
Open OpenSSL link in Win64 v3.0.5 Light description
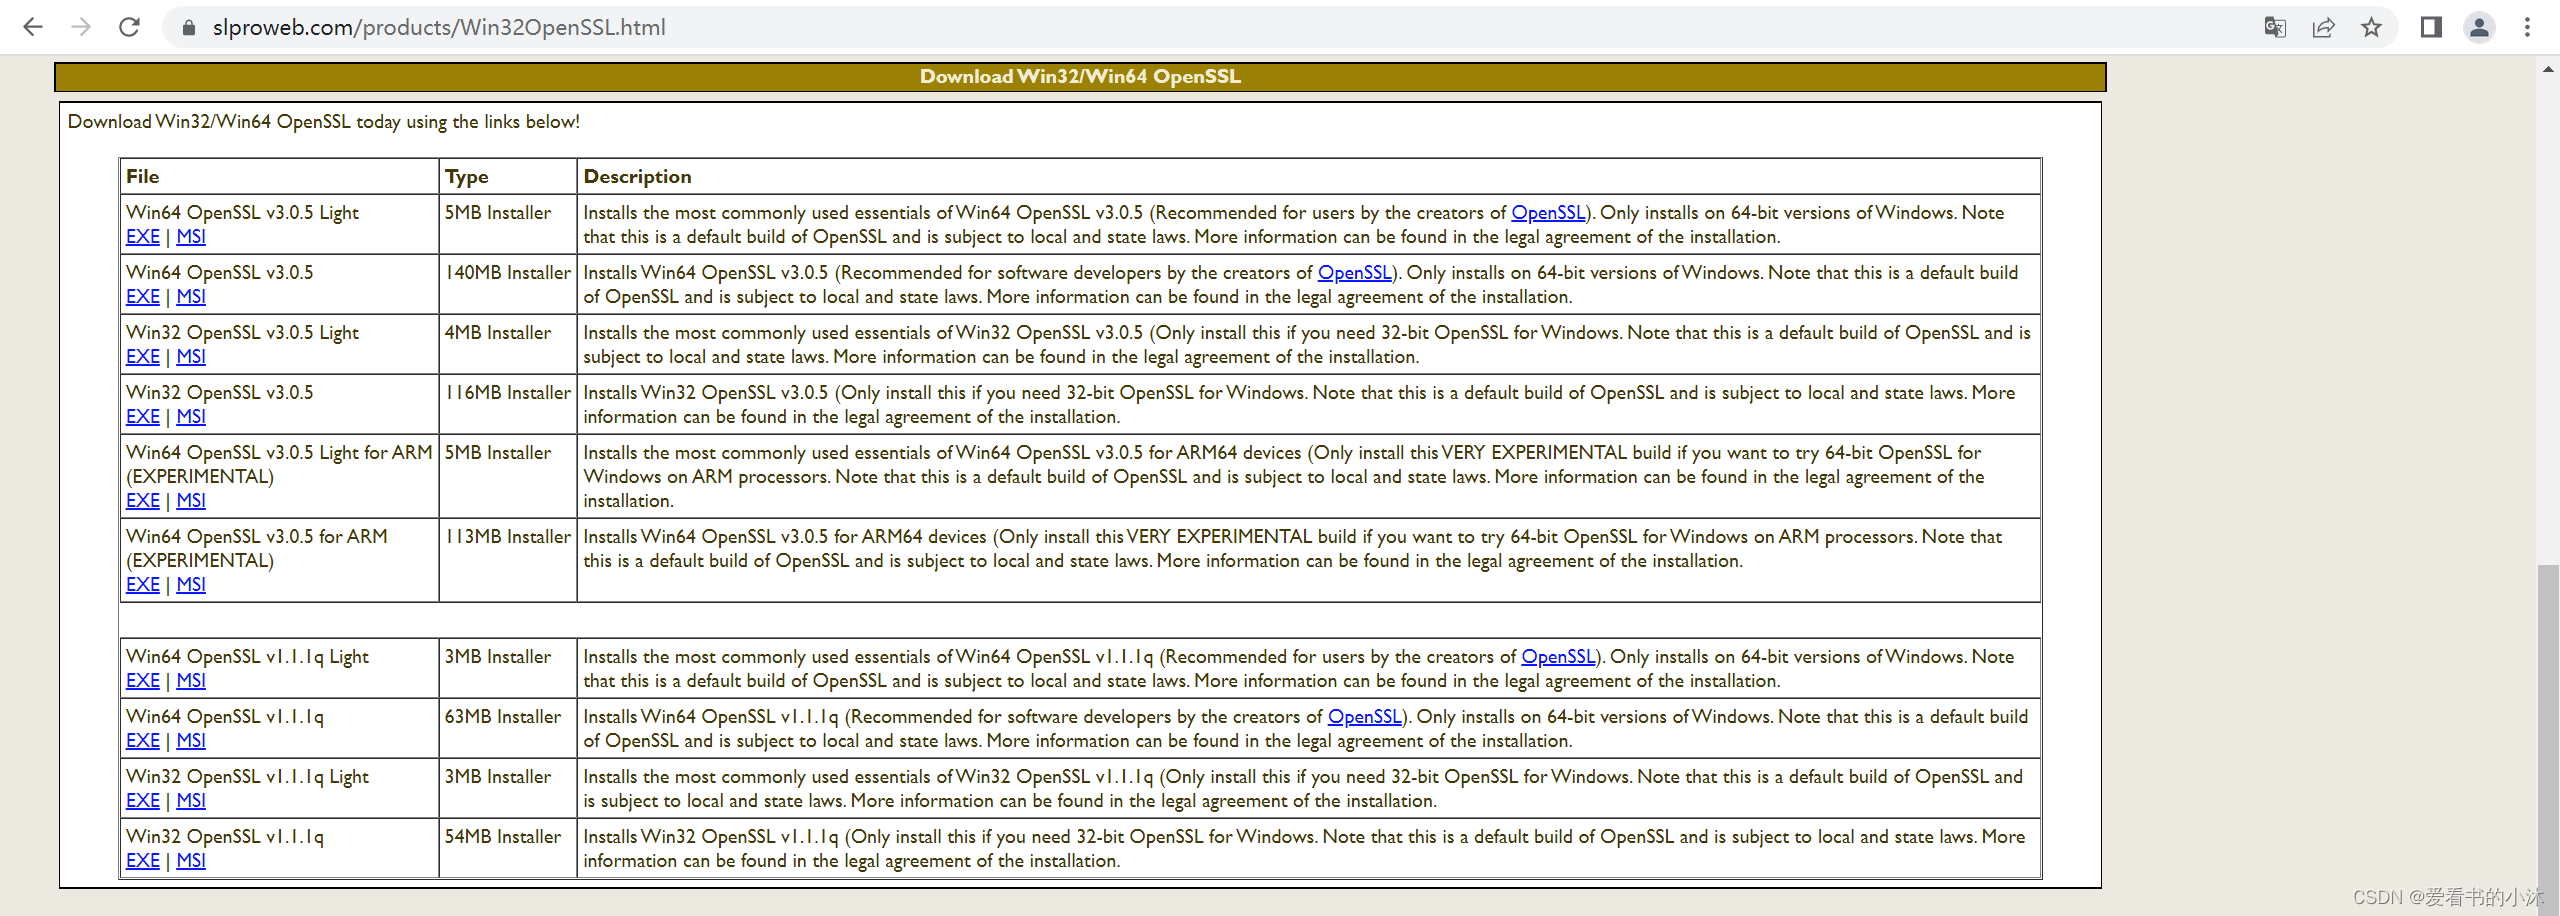1548,213
